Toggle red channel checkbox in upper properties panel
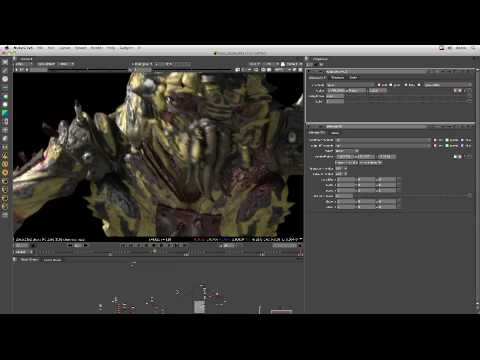The height and width of the screenshot is (360, 480). click(379, 85)
